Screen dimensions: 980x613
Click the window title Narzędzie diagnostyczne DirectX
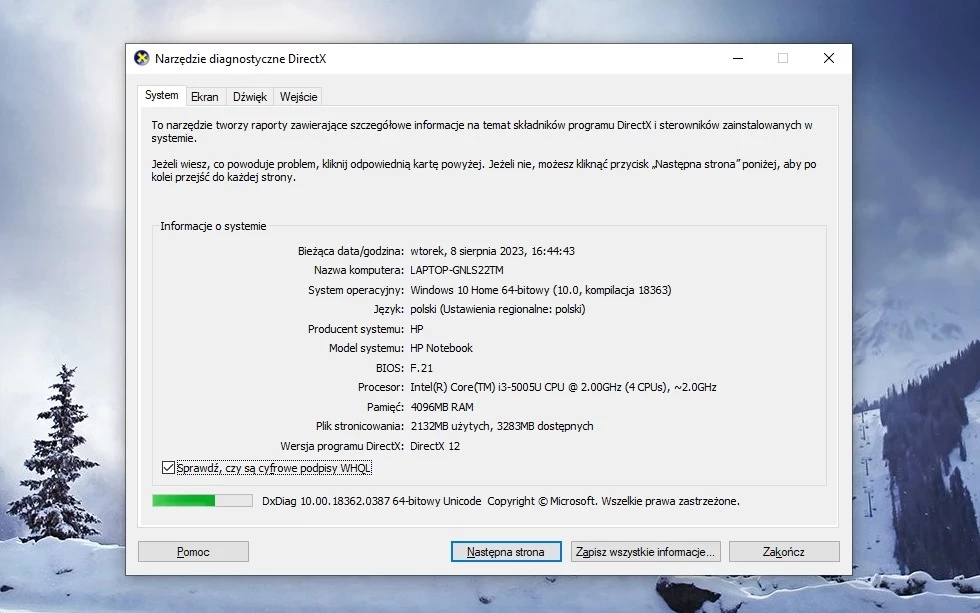click(x=241, y=59)
